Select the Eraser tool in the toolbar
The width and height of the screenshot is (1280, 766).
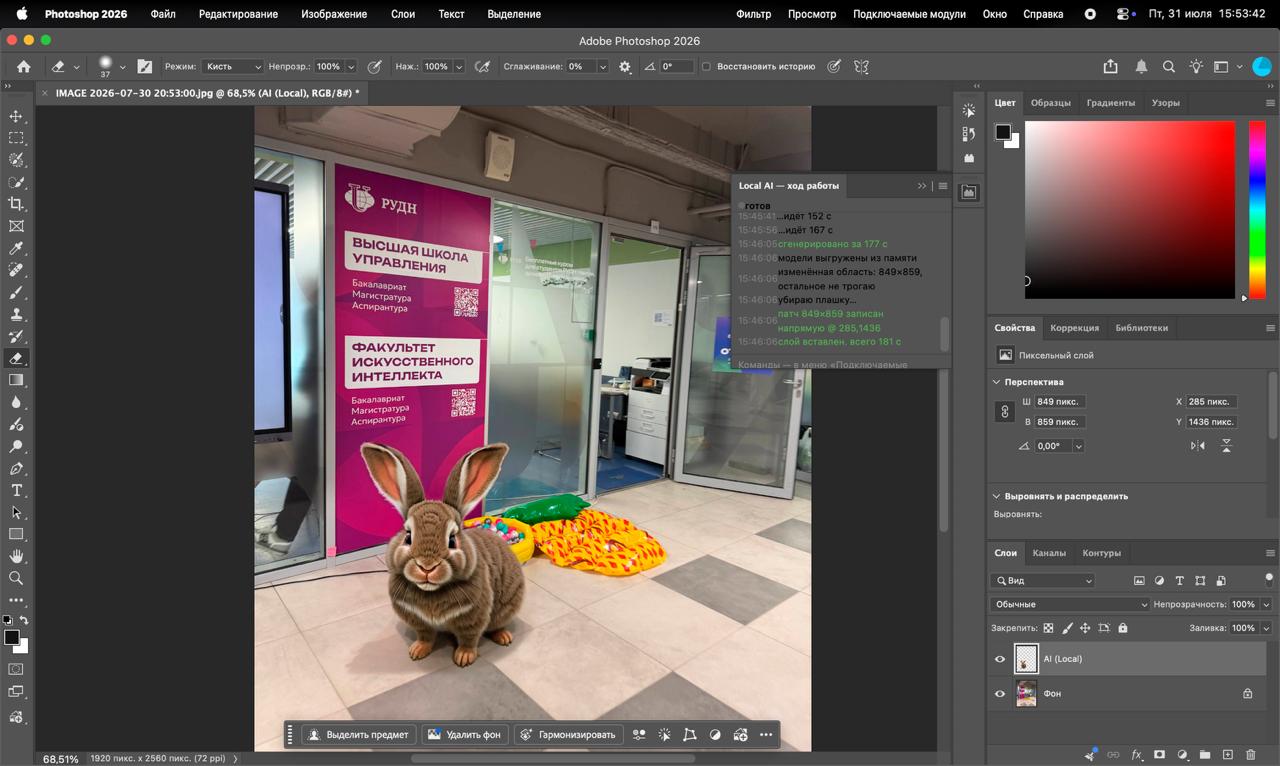(x=16, y=358)
